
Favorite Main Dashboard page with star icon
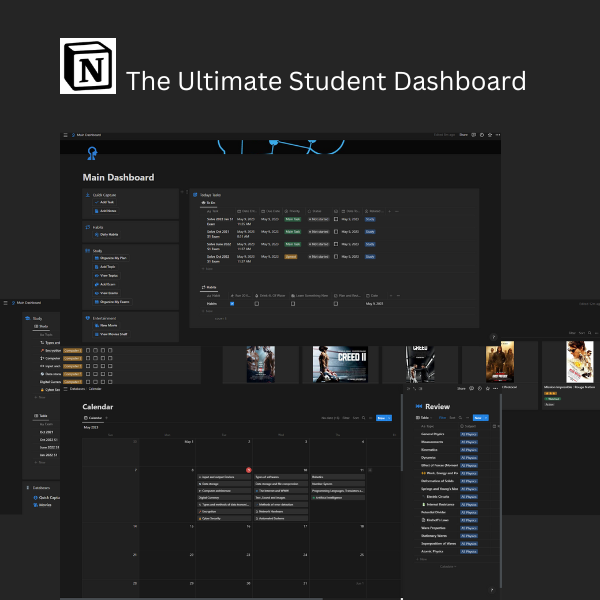pyautogui.click(x=490, y=135)
